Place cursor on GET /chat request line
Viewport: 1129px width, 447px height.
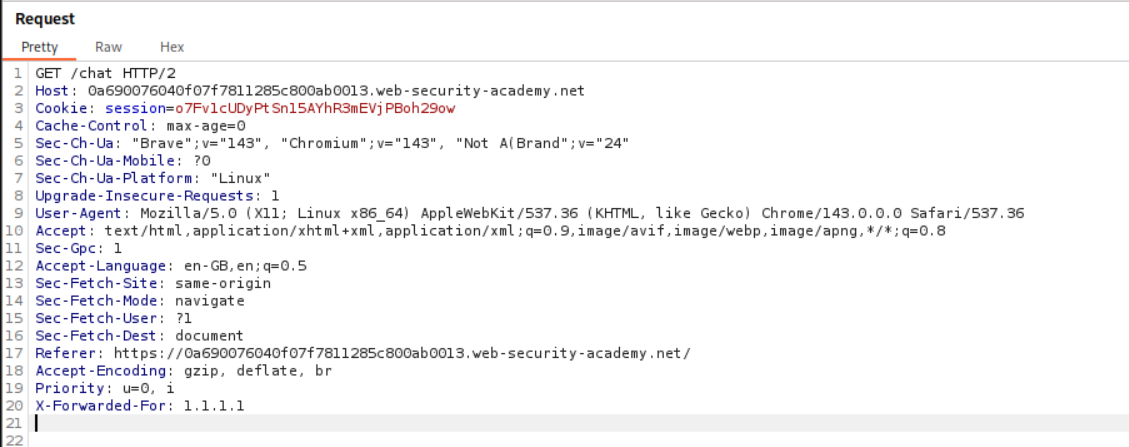[x=92, y=74]
